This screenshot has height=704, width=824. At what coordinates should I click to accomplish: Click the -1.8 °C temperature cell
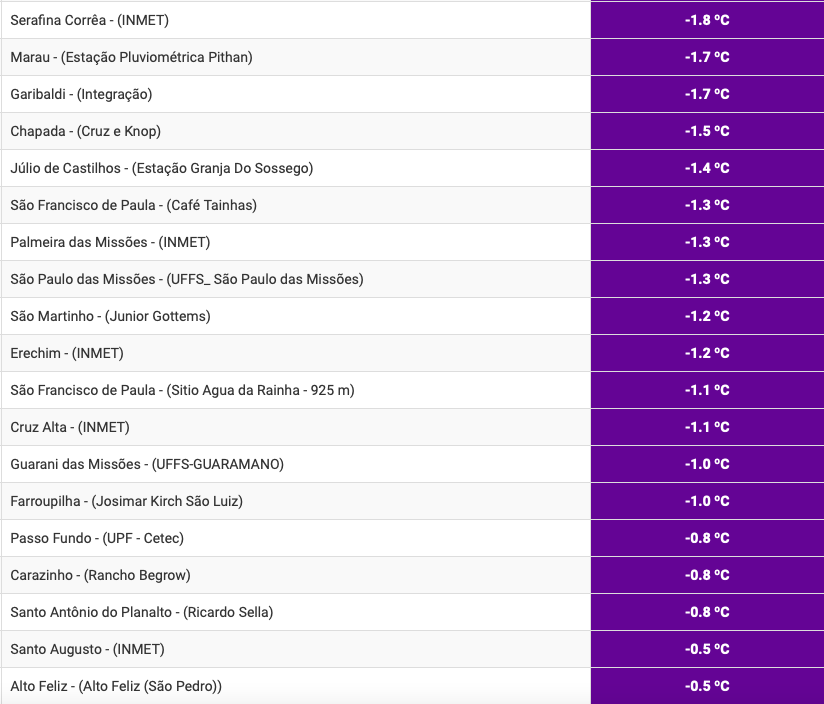[x=707, y=20]
